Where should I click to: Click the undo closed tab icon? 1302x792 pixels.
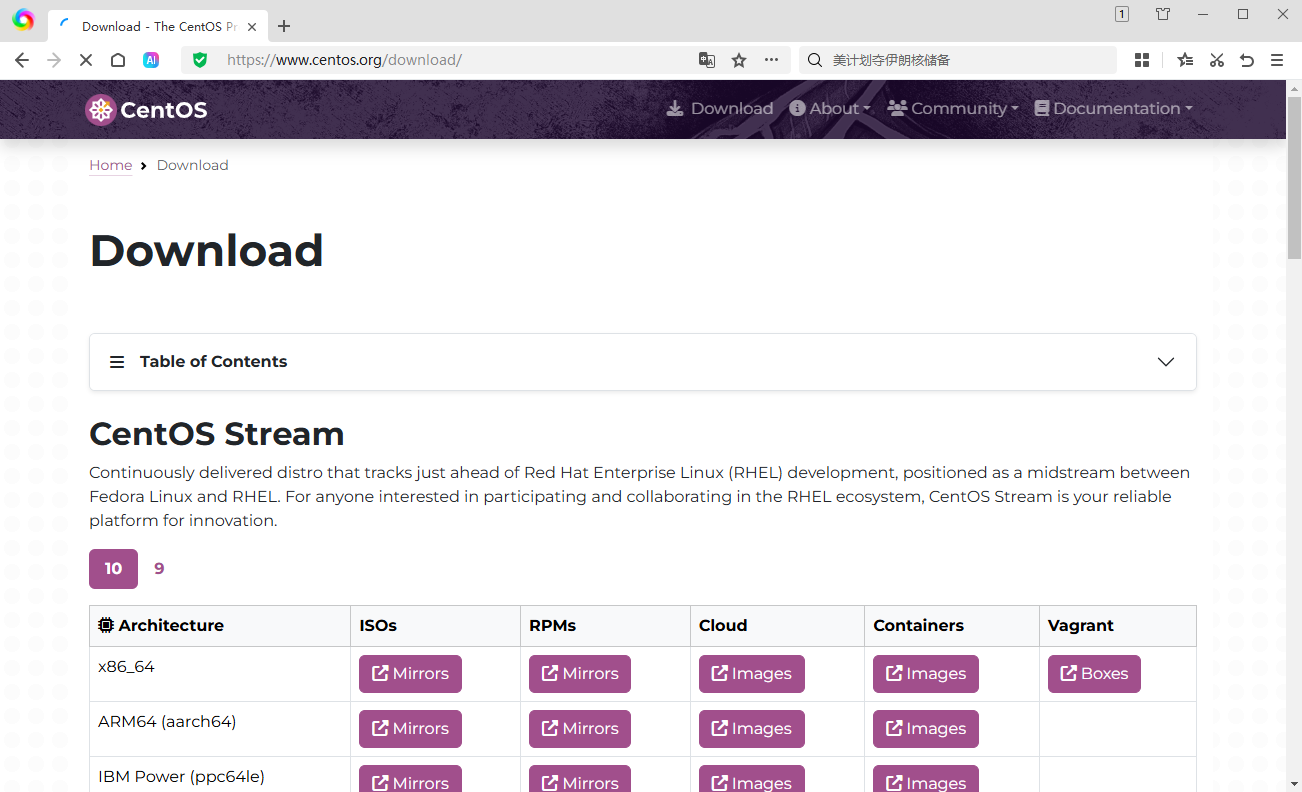(1247, 60)
